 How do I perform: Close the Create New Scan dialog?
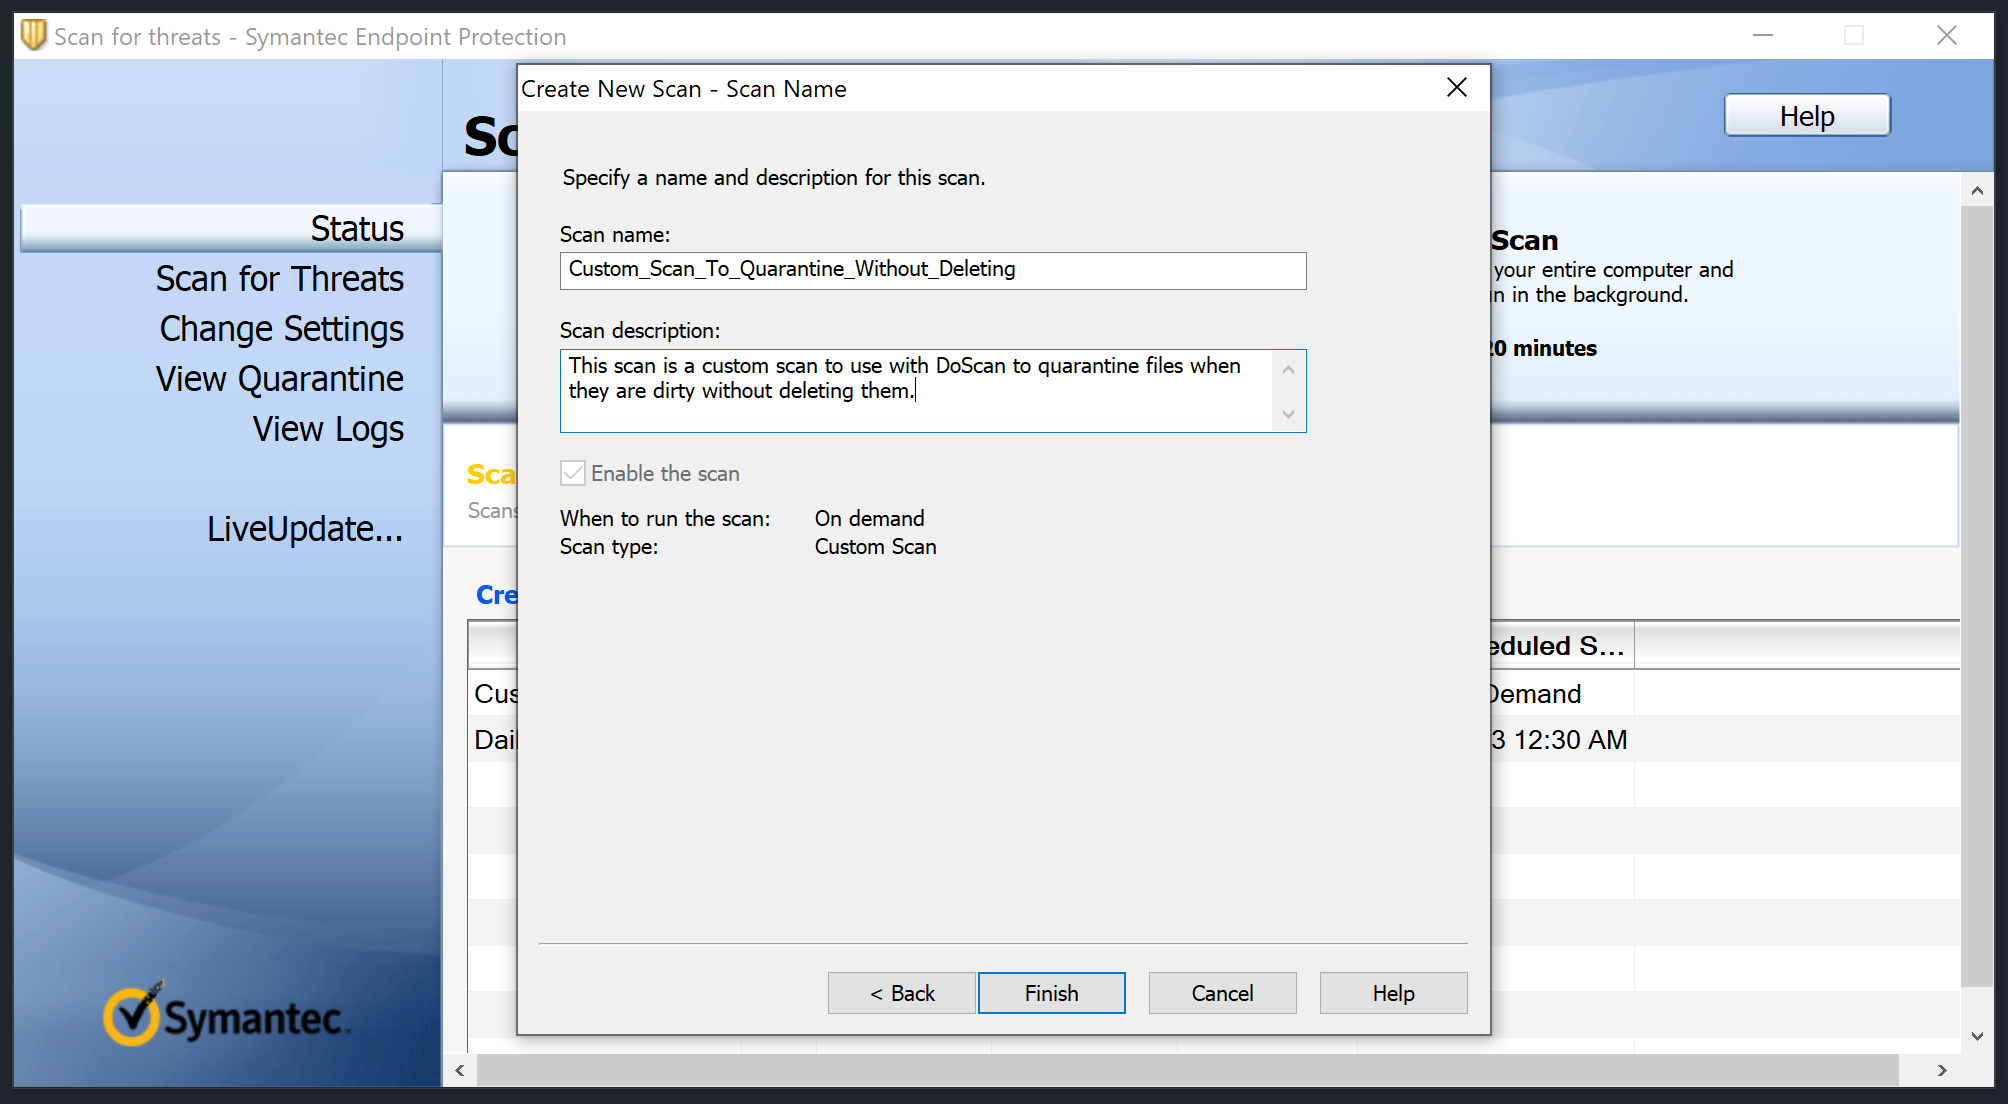pos(1456,88)
